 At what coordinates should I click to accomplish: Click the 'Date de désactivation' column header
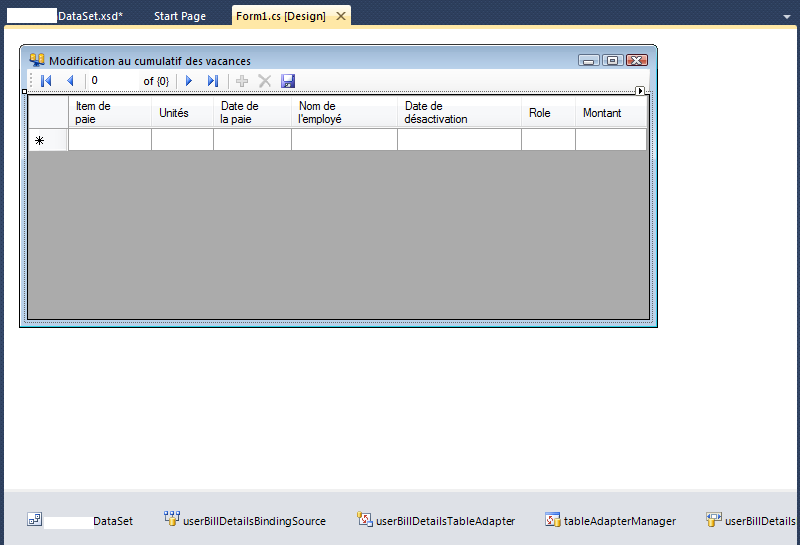[459, 112]
